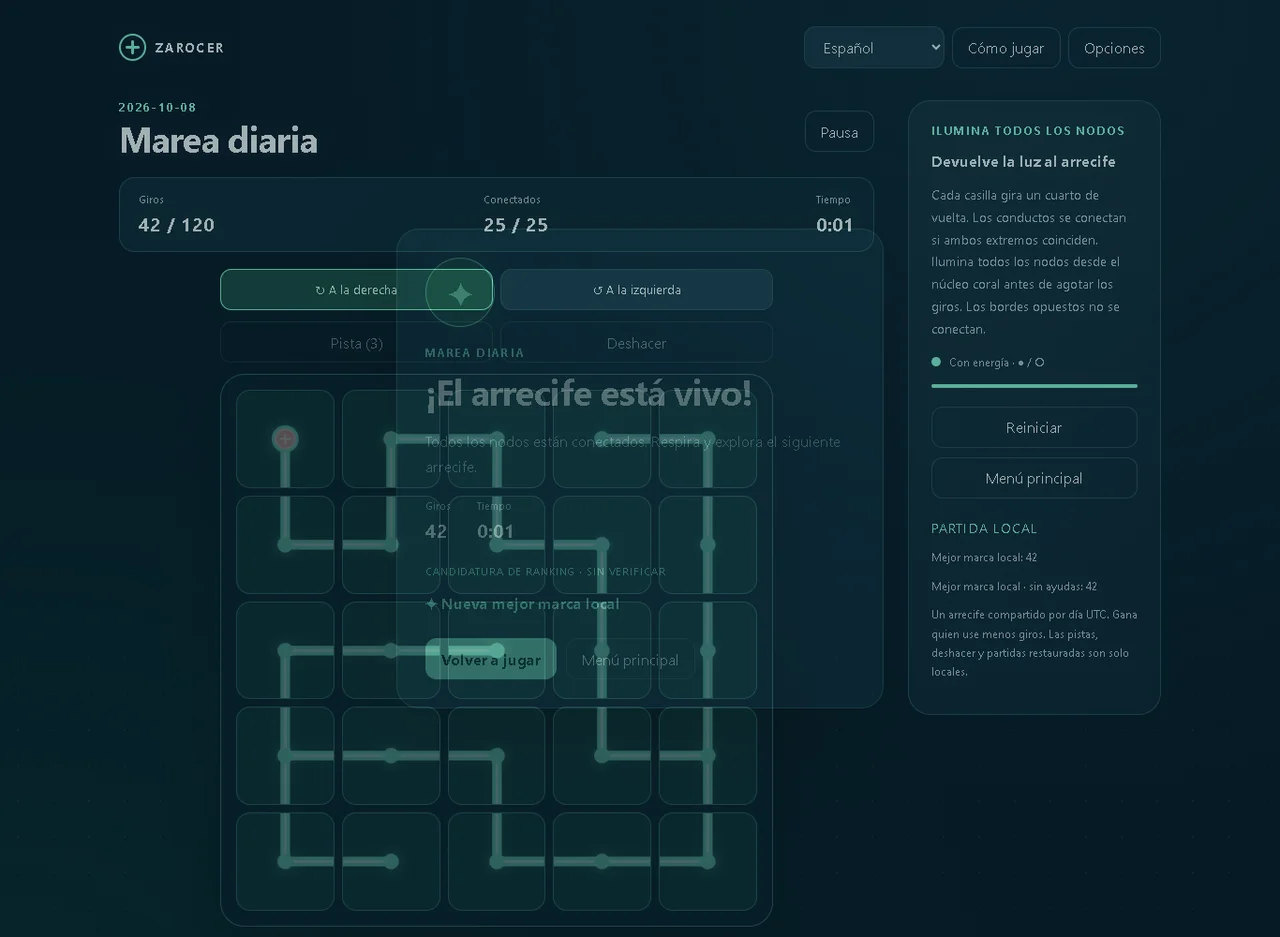Undo the last turn with Deshacer

pyautogui.click(x=636, y=343)
